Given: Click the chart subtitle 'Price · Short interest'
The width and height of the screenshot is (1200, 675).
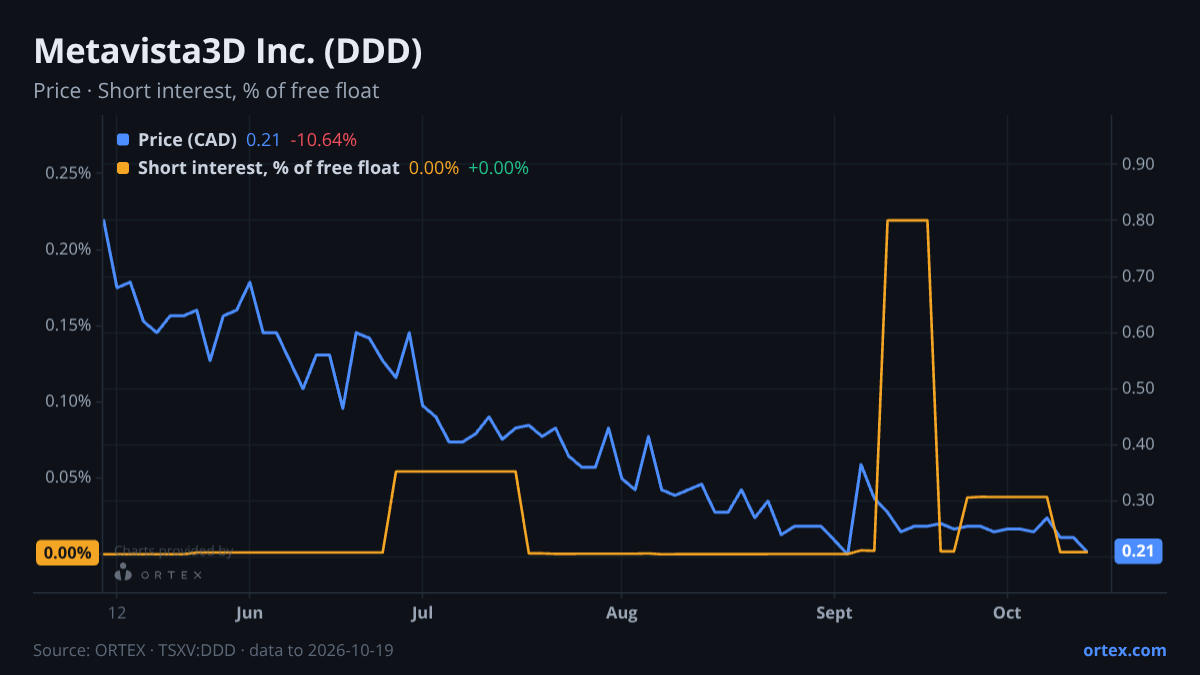Looking at the screenshot, I should (206, 91).
